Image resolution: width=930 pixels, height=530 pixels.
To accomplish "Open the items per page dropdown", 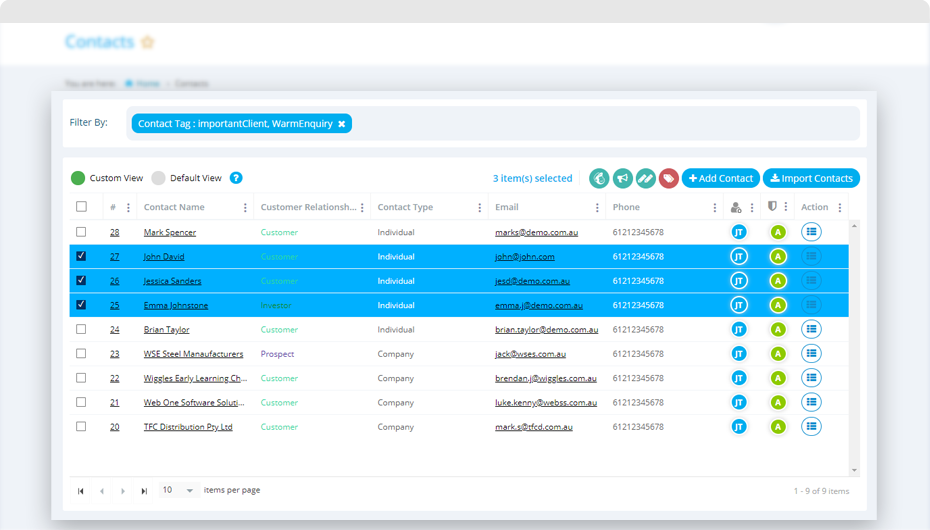I will pyautogui.click(x=177, y=490).
